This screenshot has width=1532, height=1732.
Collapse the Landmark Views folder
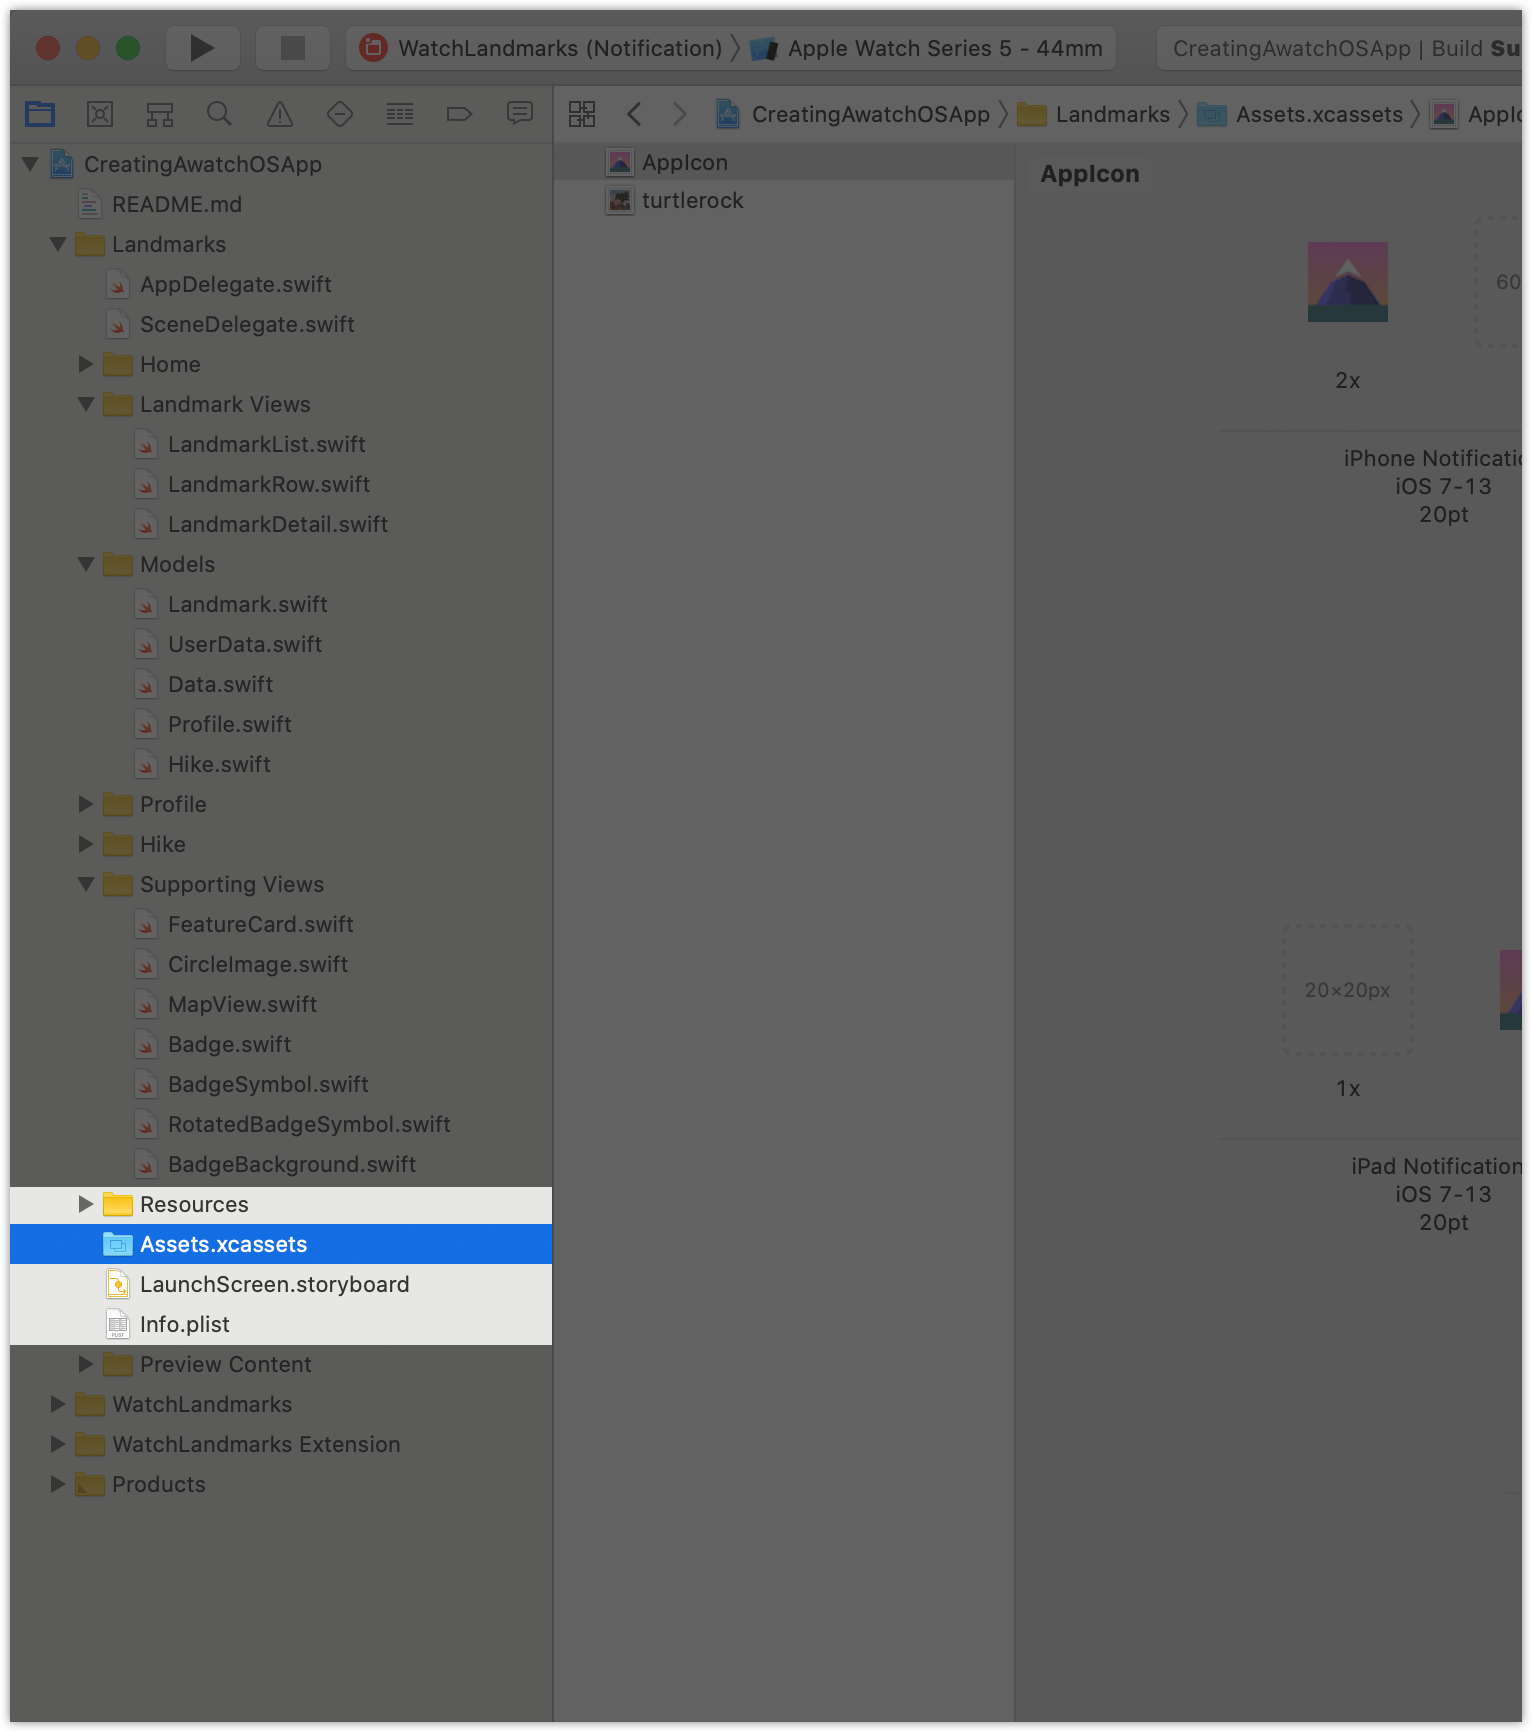click(x=86, y=403)
